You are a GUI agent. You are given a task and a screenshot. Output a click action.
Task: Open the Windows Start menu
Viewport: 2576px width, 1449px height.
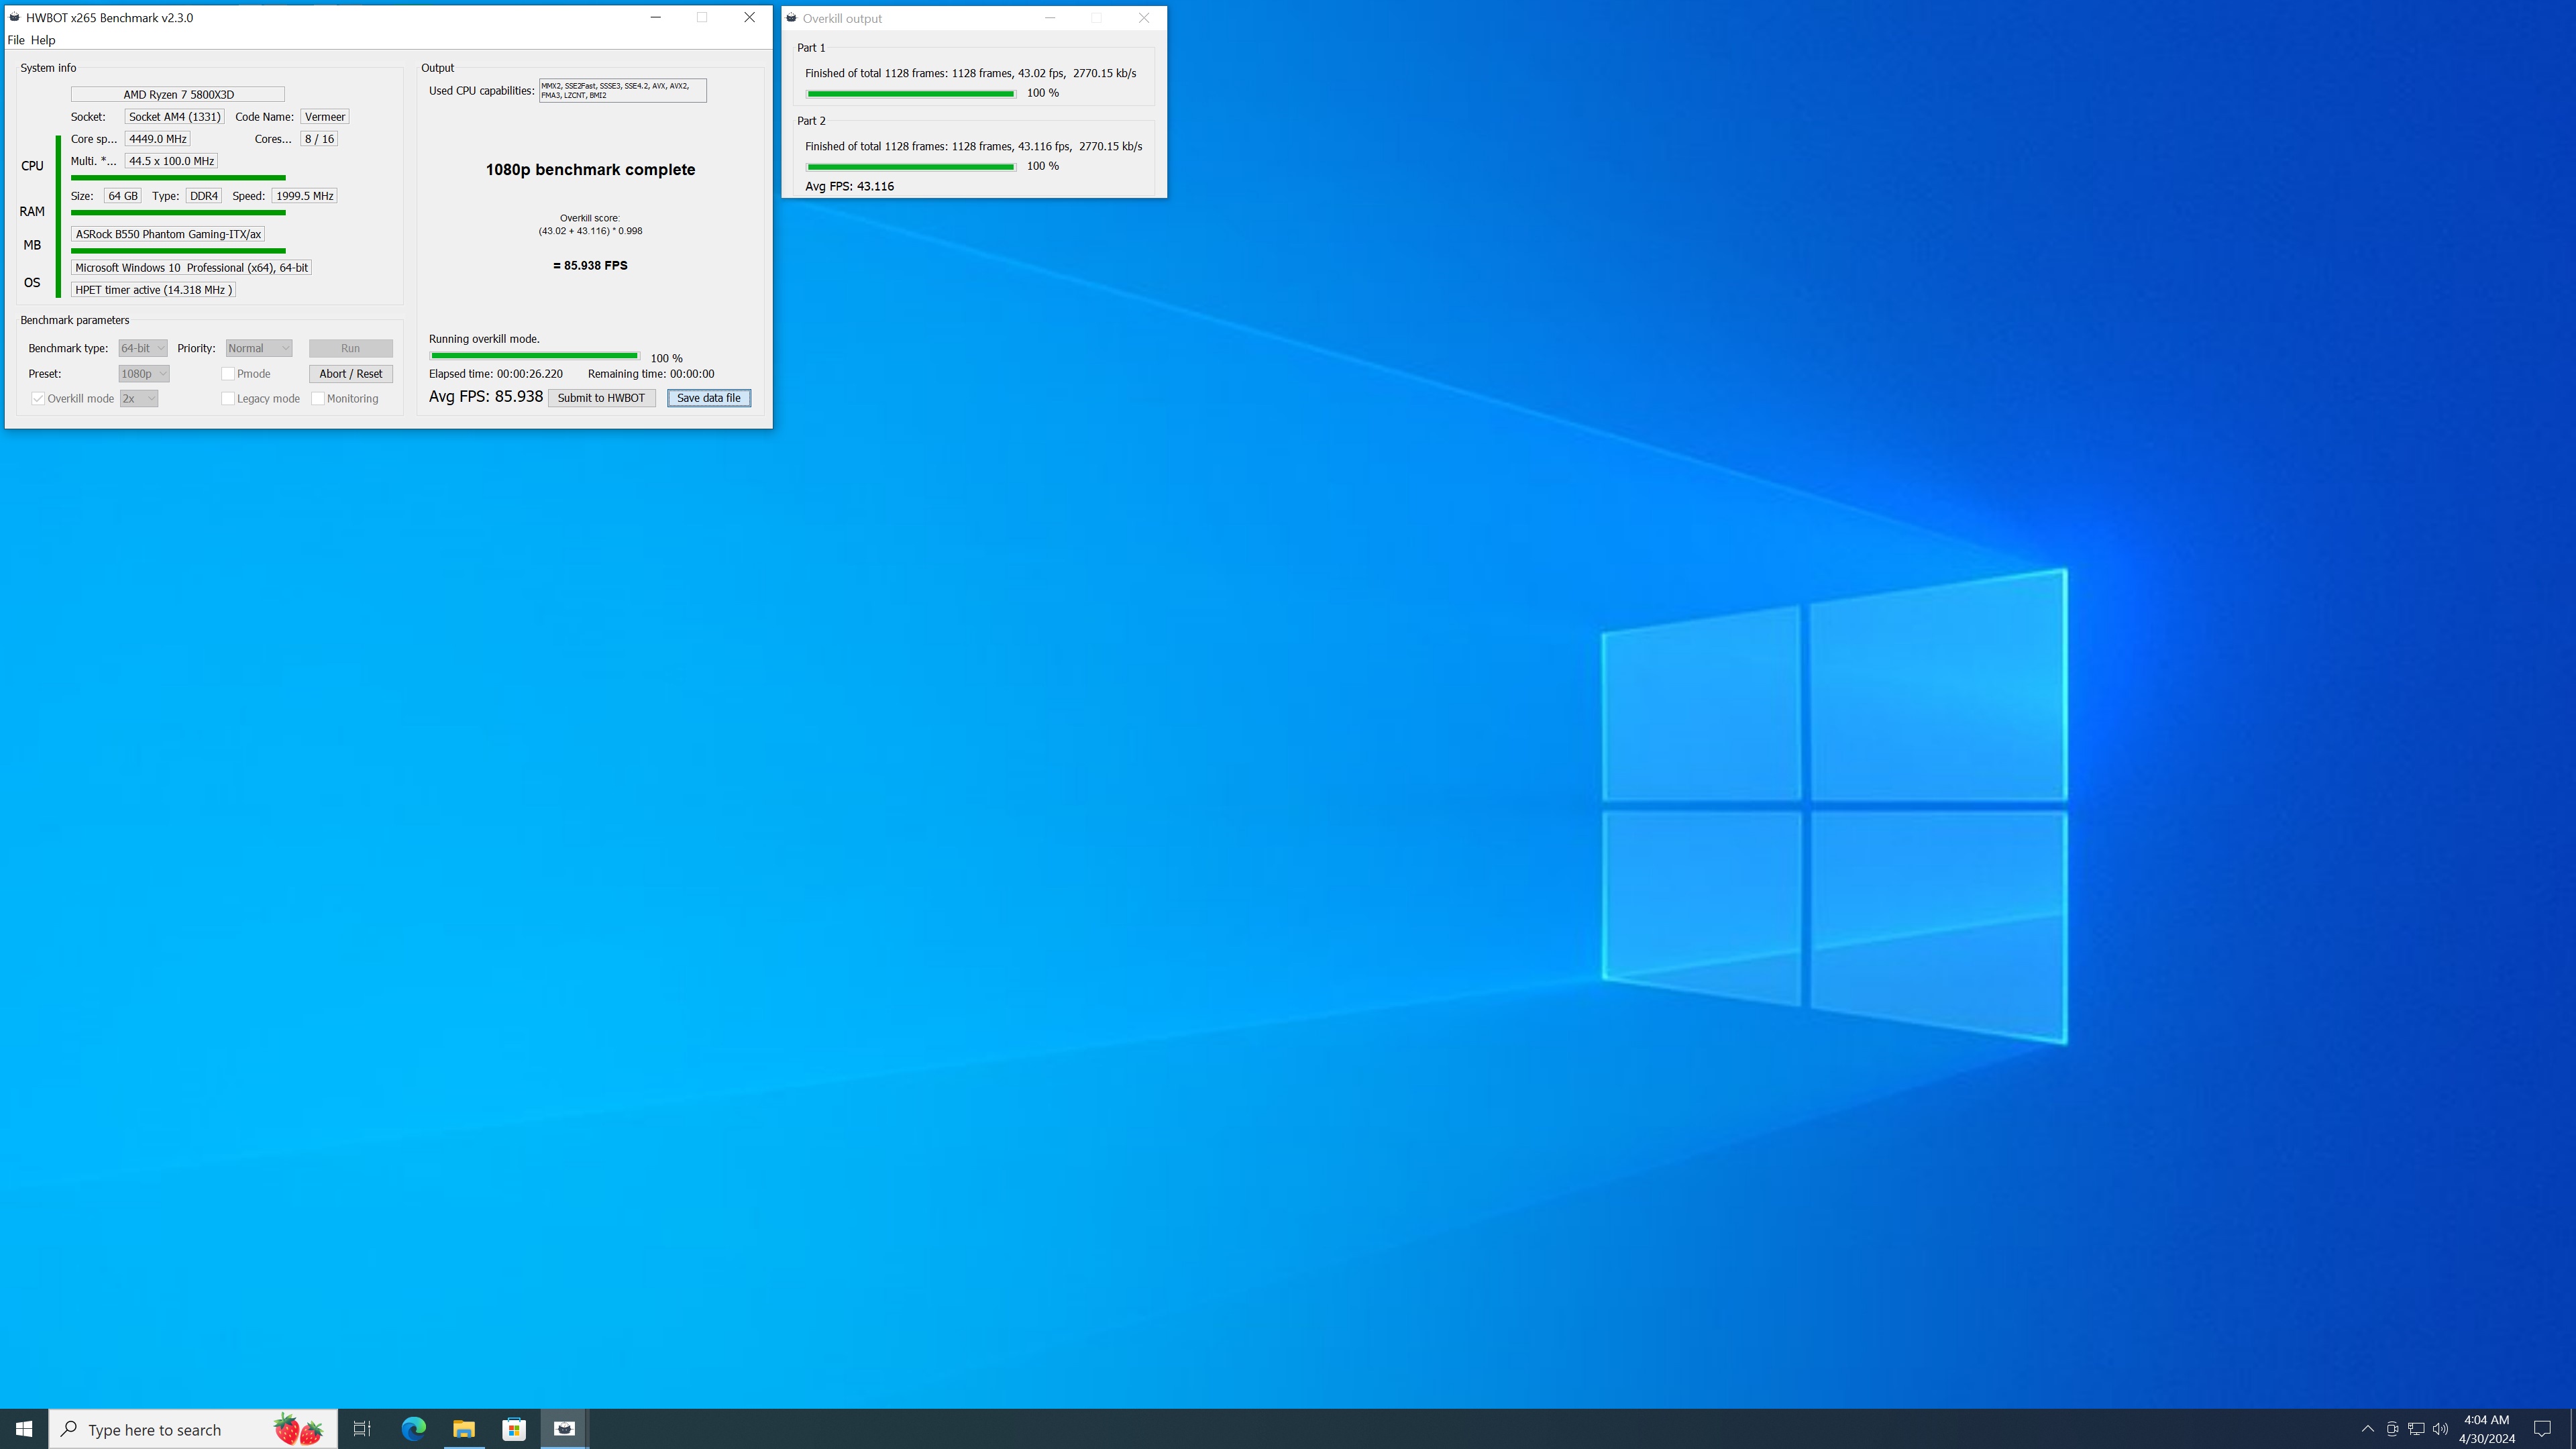click(x=24, y=1429)
